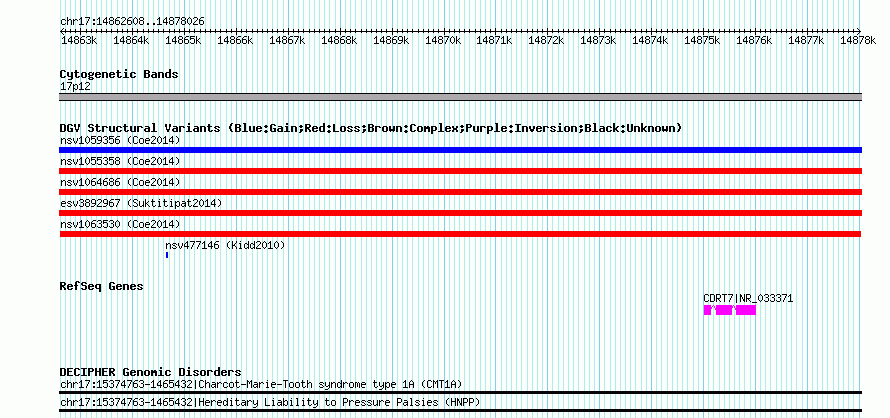Click the 14871k ruler tick label

494,40
